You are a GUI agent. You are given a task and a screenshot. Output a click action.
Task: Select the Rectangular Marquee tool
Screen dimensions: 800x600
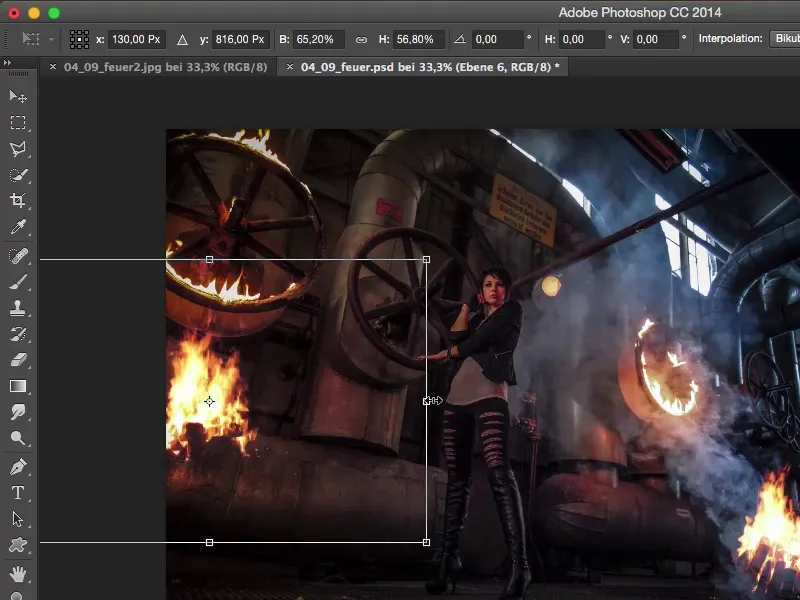point(18,122)
